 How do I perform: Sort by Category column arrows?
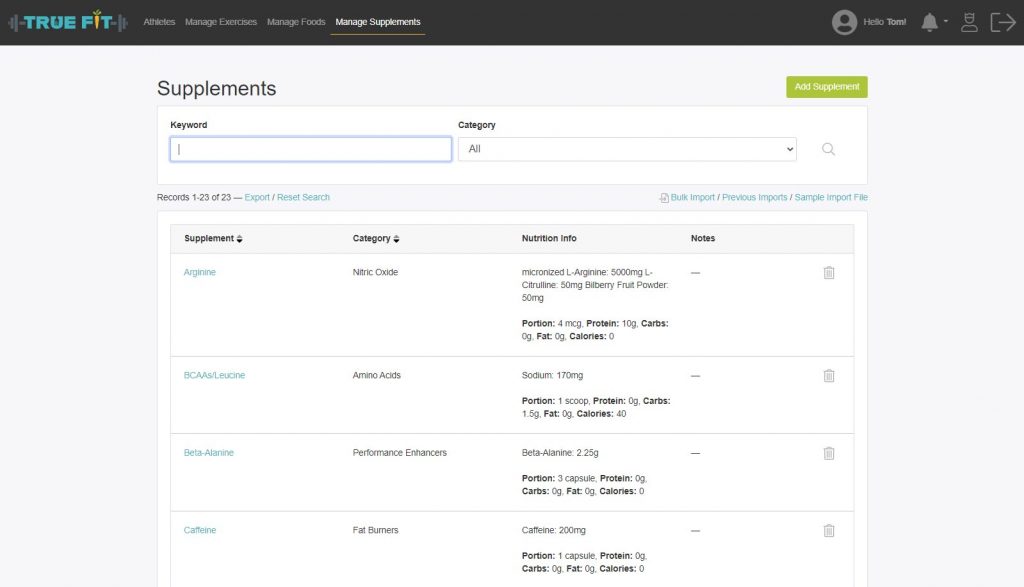tap(396, 239)
